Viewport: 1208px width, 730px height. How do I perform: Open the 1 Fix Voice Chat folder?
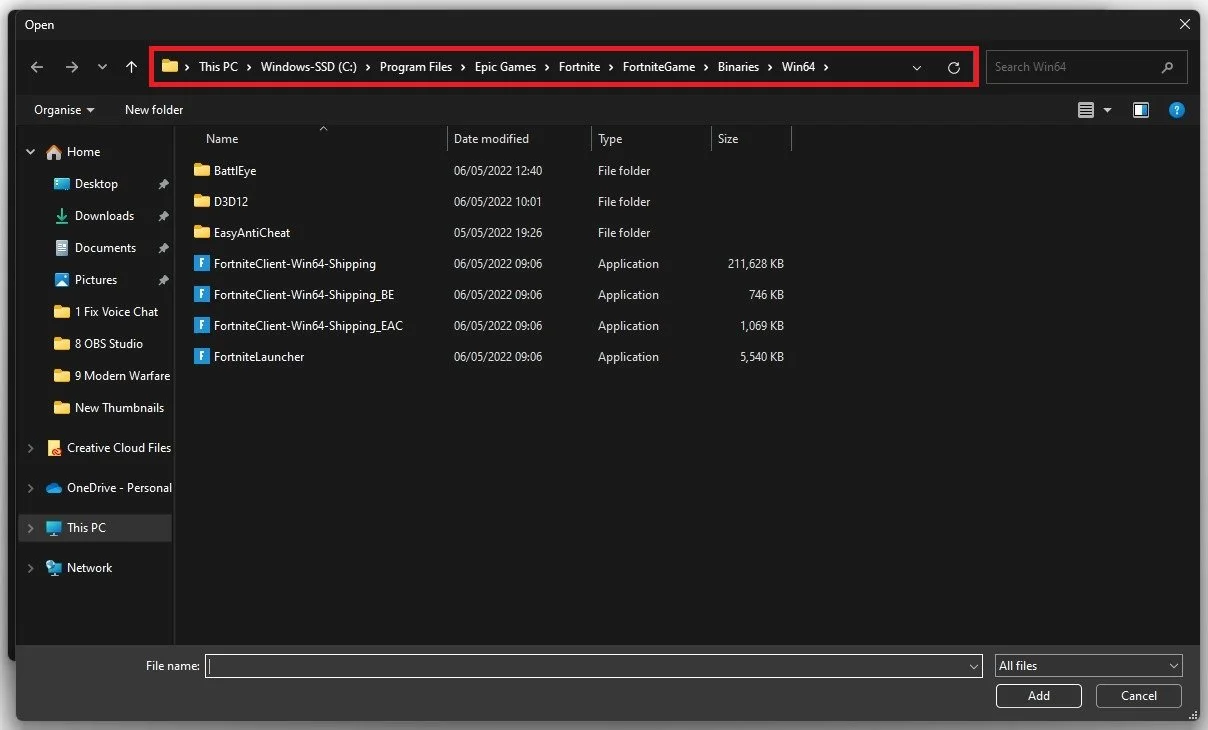click(116, 312)
